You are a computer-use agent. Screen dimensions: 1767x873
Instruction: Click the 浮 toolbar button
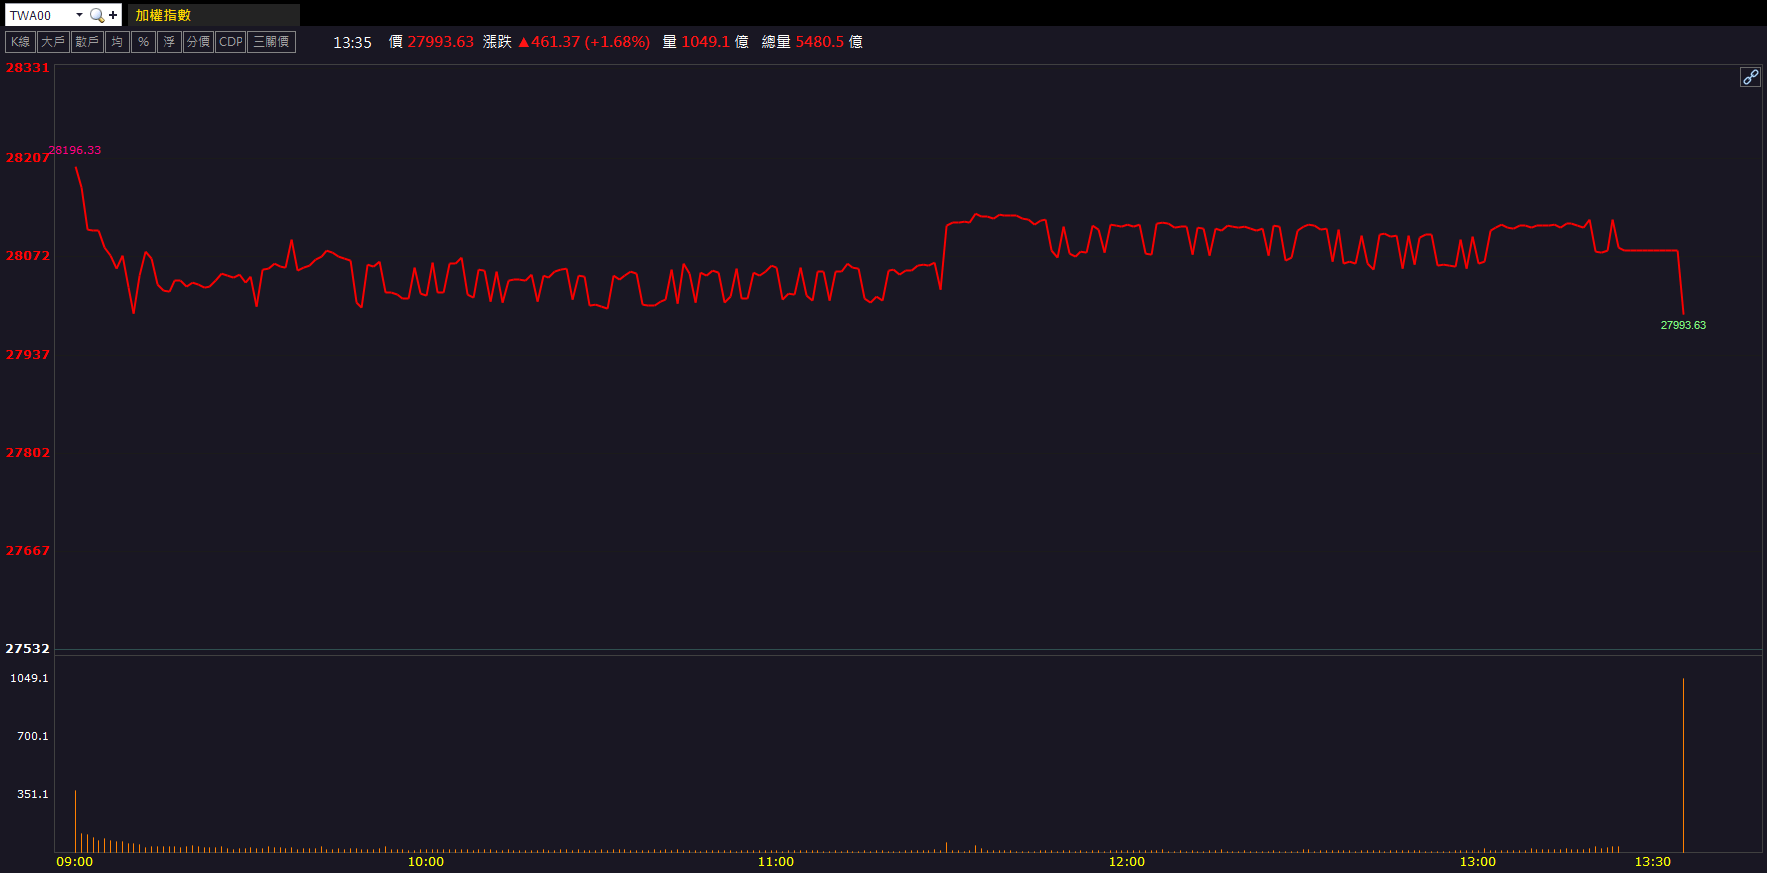(x=169, y=42)
